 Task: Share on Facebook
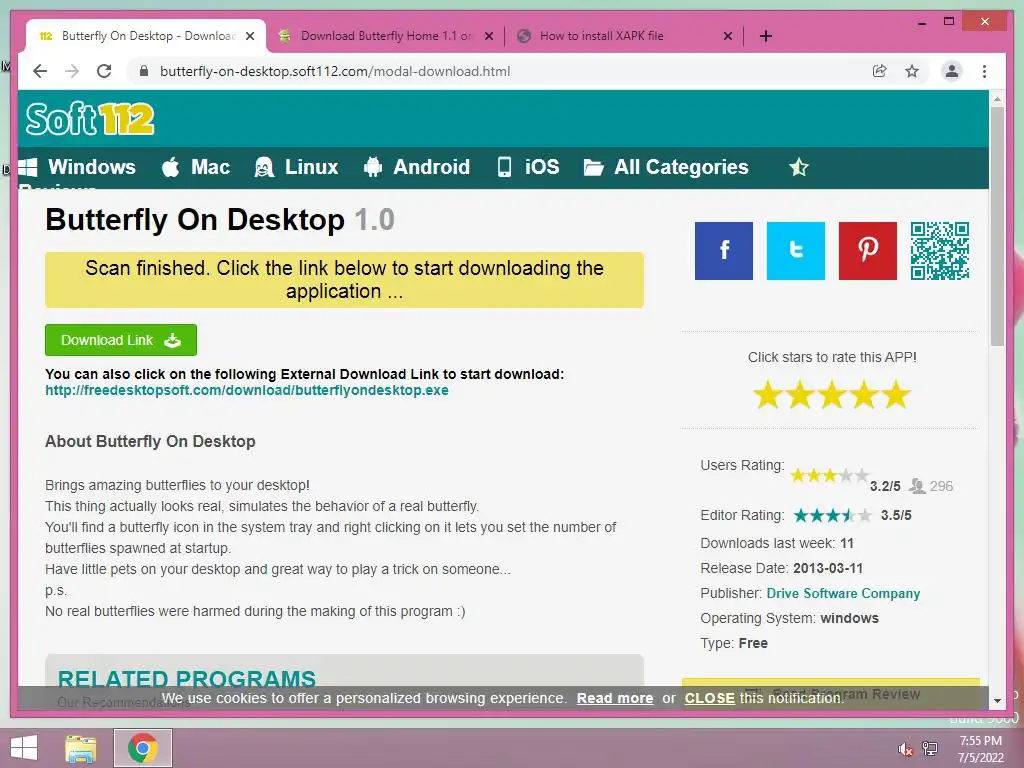[x=724, y=251]
